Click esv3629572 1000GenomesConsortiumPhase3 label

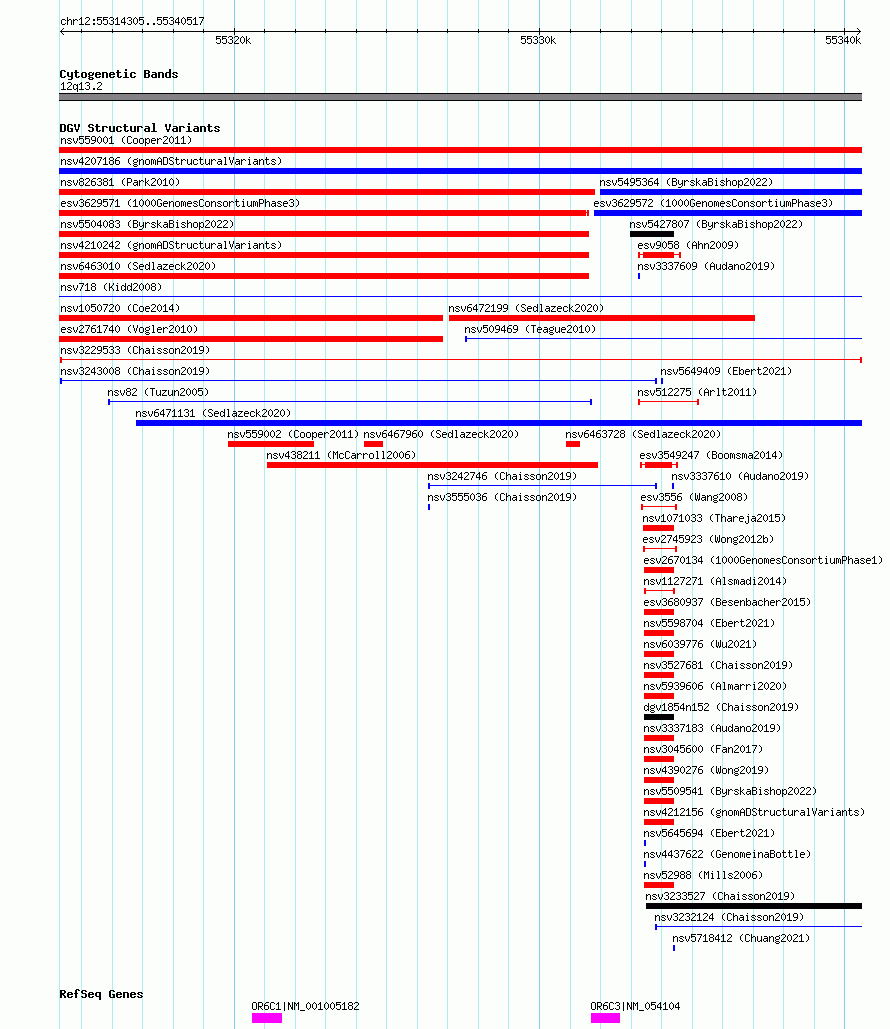tap(713, 203)
